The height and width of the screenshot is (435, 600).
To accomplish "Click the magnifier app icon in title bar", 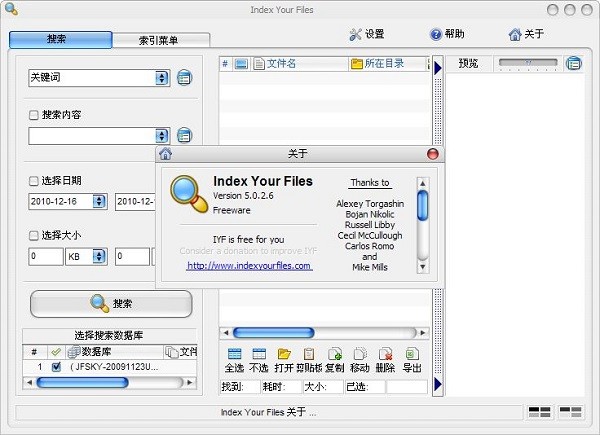I will coord(11,9).
